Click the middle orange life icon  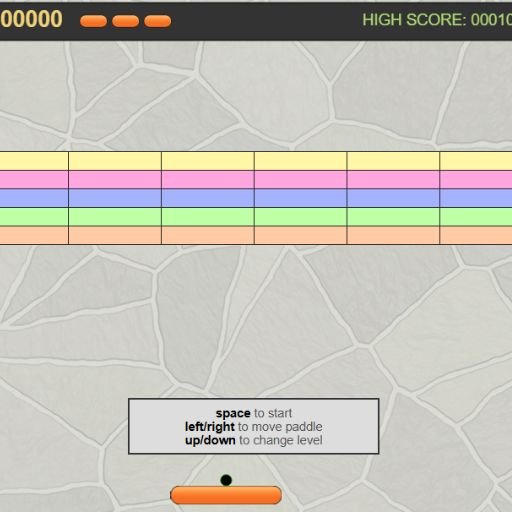[x=126, y=21]
